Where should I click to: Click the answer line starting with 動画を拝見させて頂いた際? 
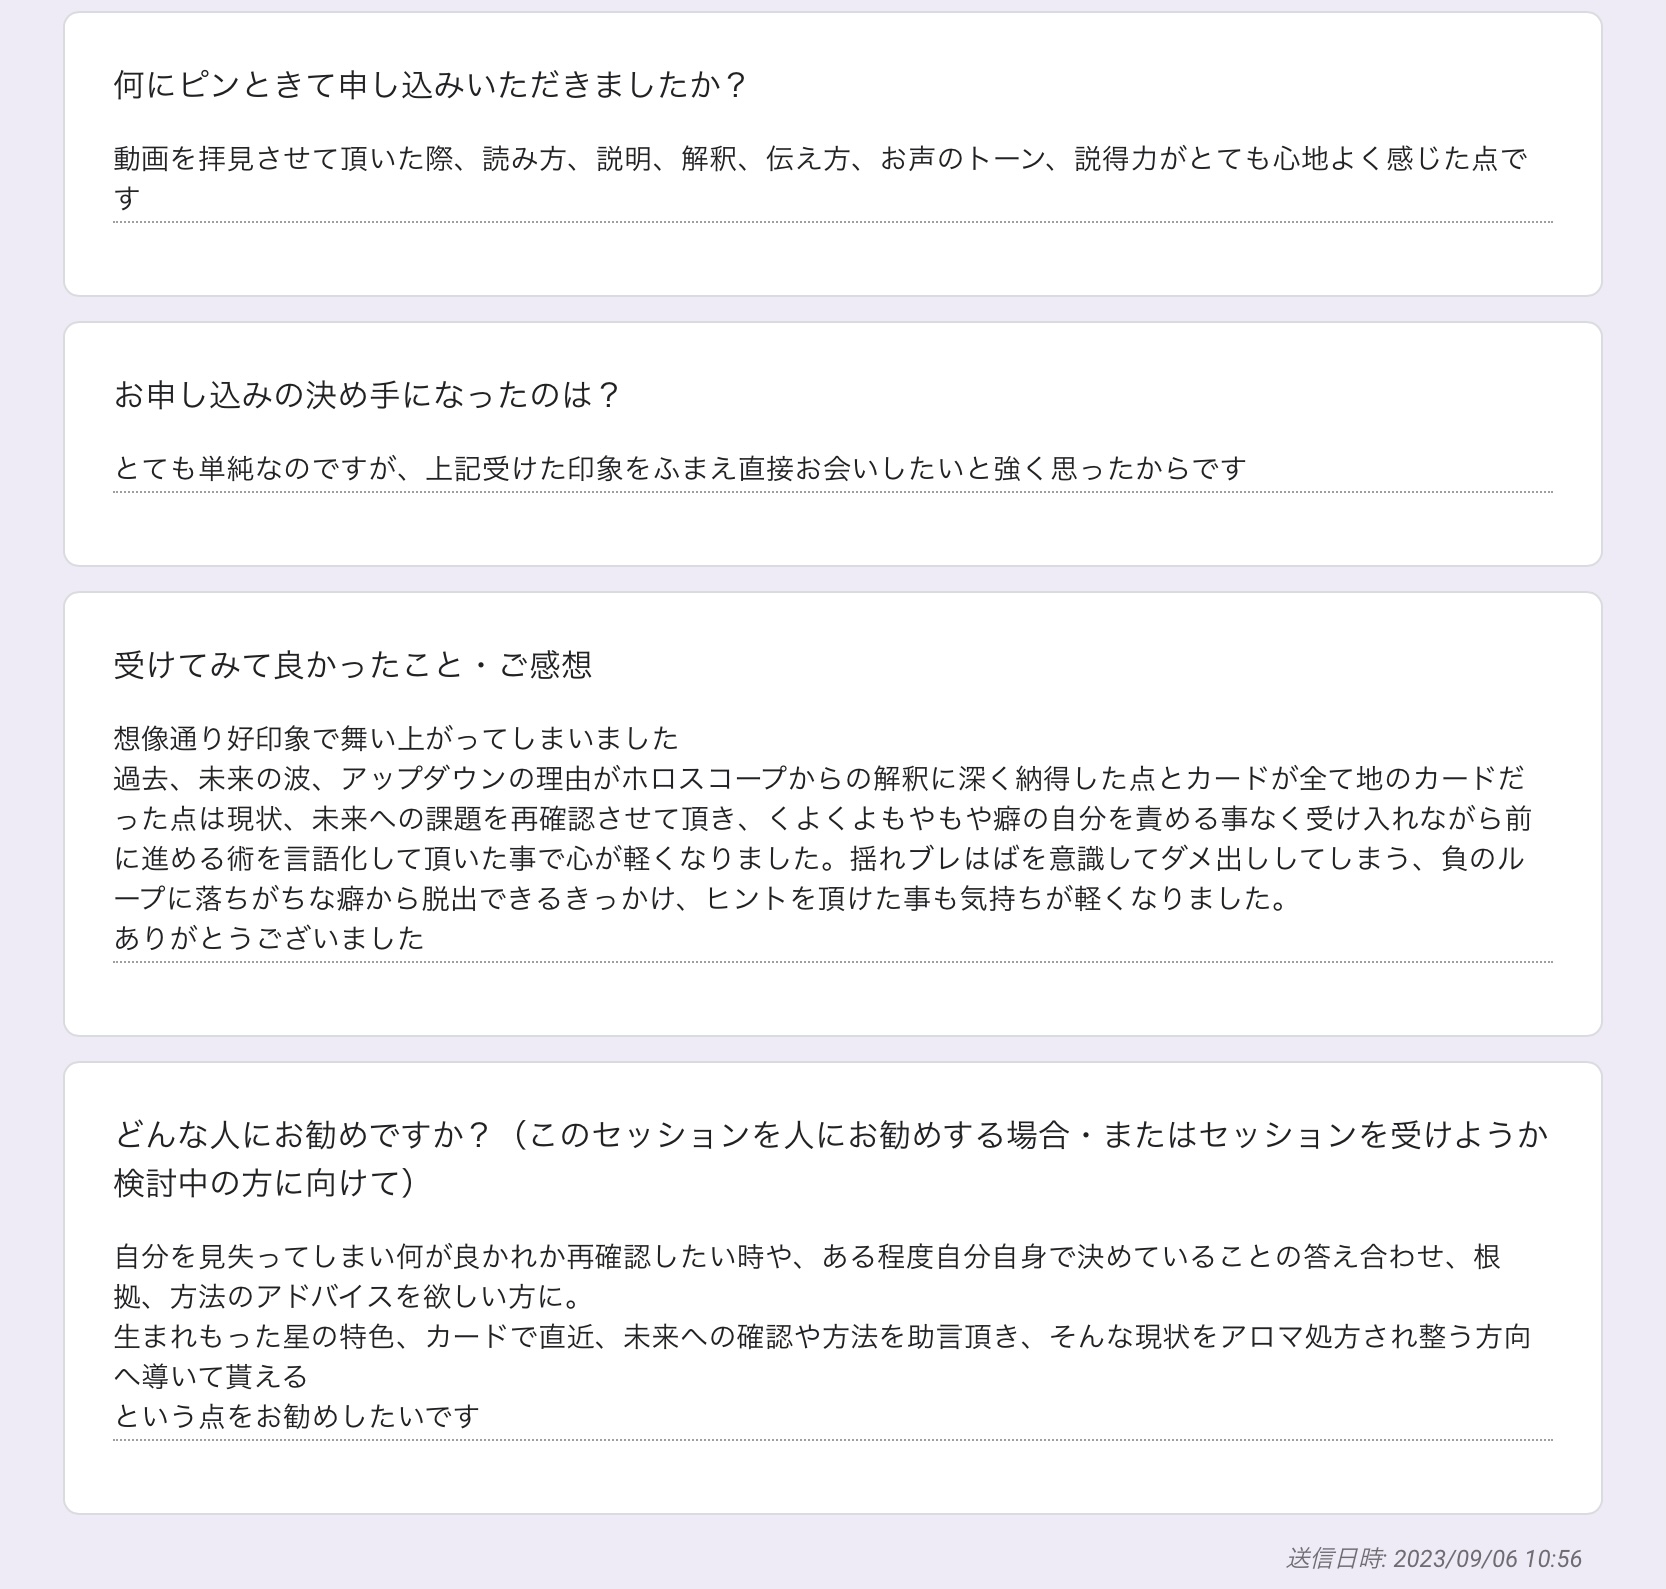click(820, 159)
